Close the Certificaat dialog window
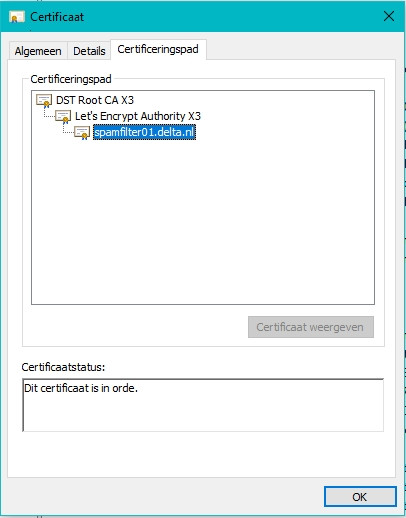This screenshot has height=518, width=406. [389, 16]
